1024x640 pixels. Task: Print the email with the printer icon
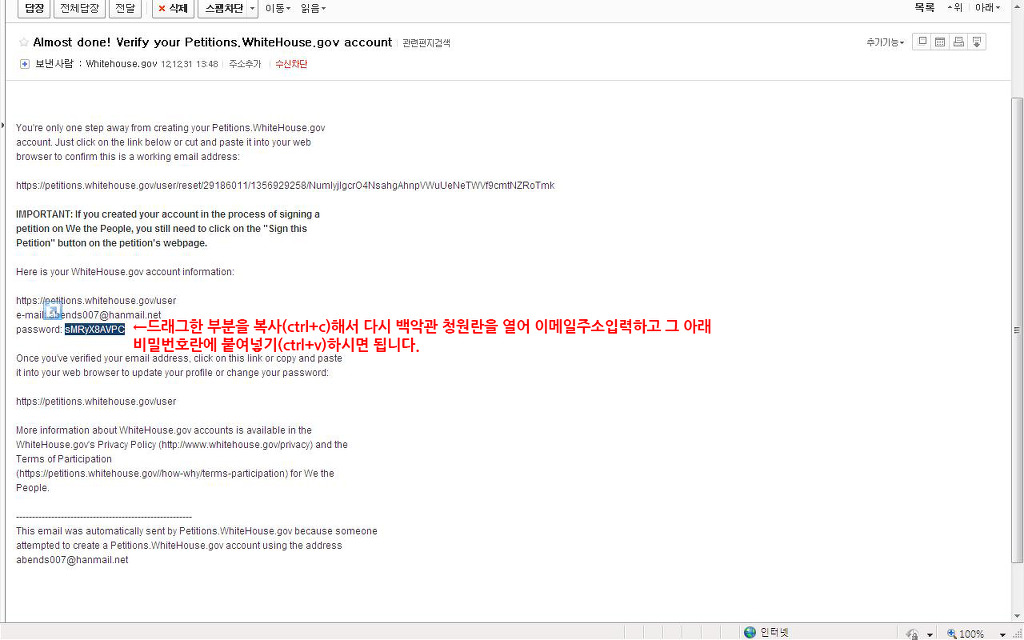coord(959,42)
